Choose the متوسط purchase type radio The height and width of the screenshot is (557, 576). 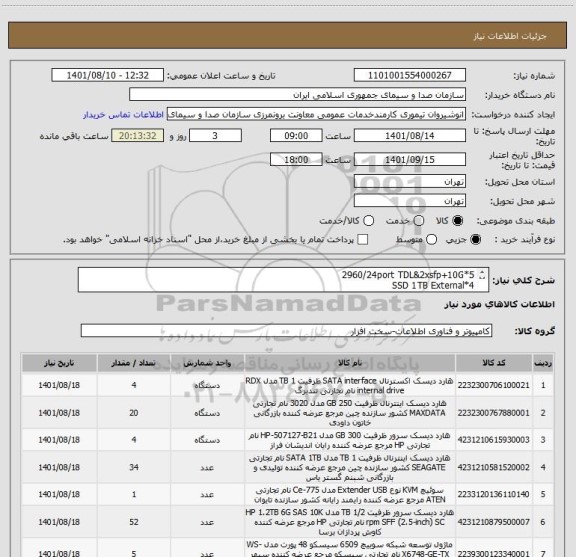click(x=431, y=240)
